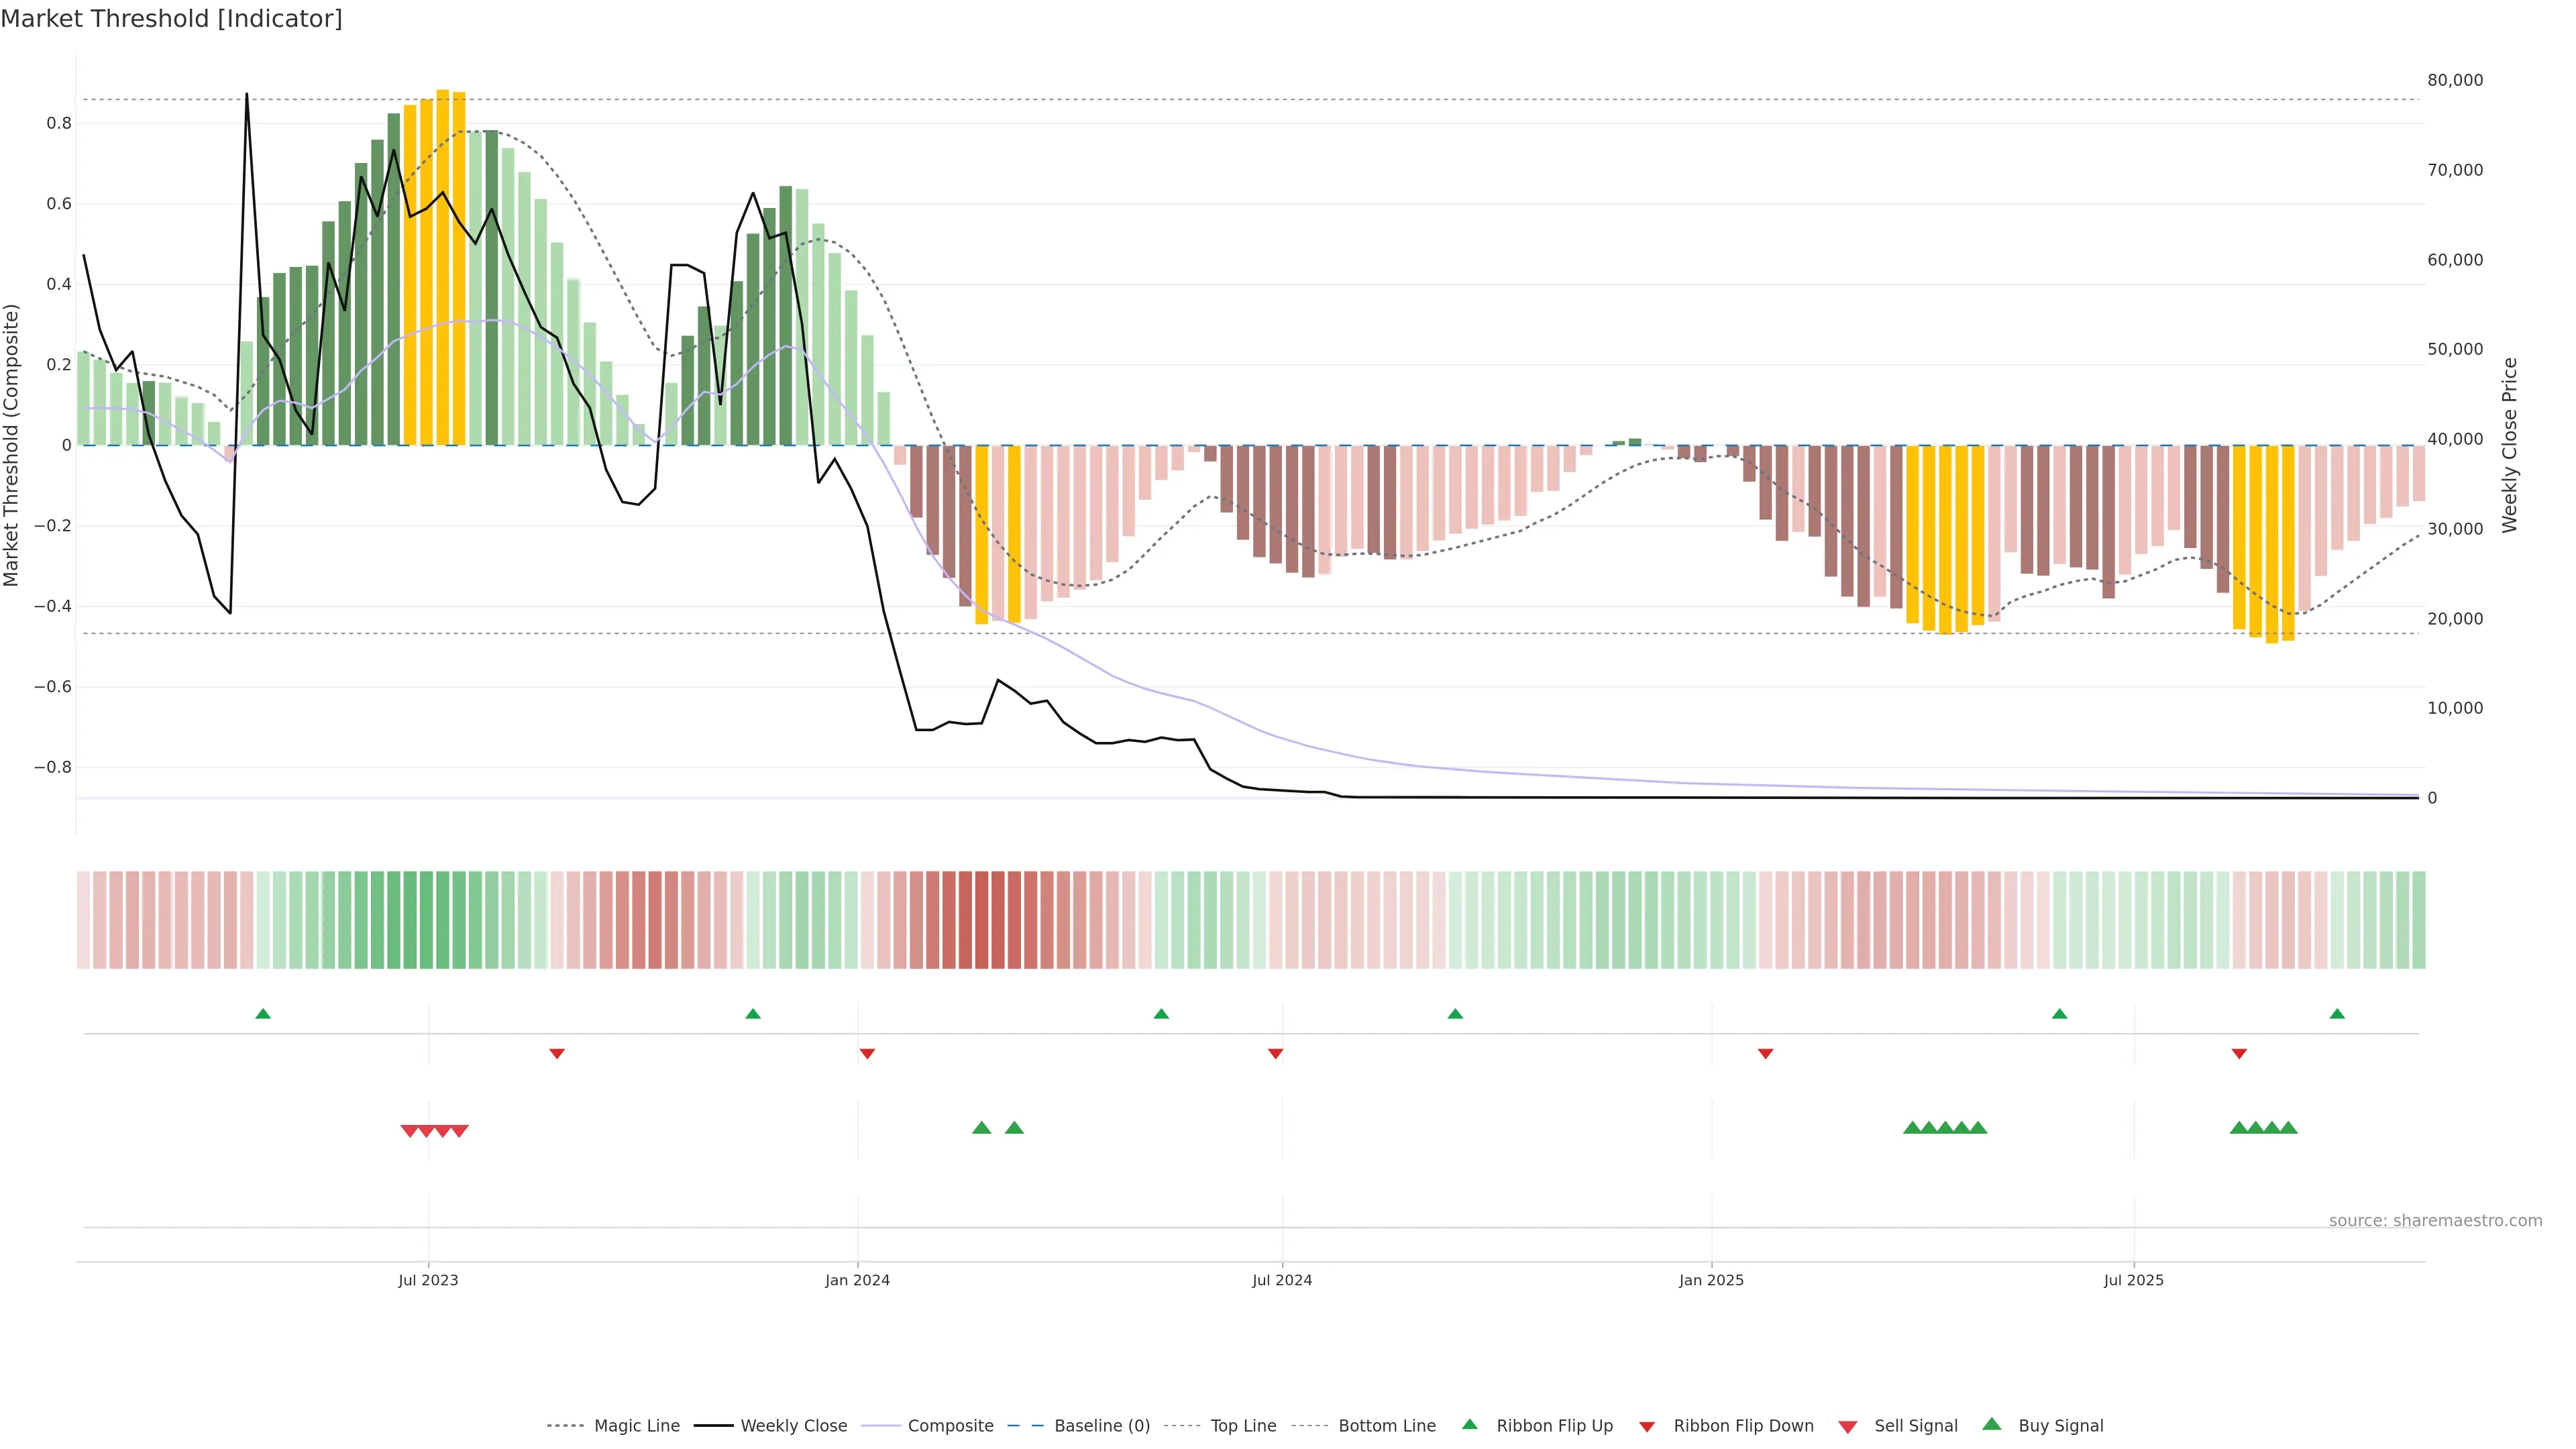Viewport: 2576px width, 1449px height.
Task: Click the first red Sell Signal triangle
Action: (409, 1131)
